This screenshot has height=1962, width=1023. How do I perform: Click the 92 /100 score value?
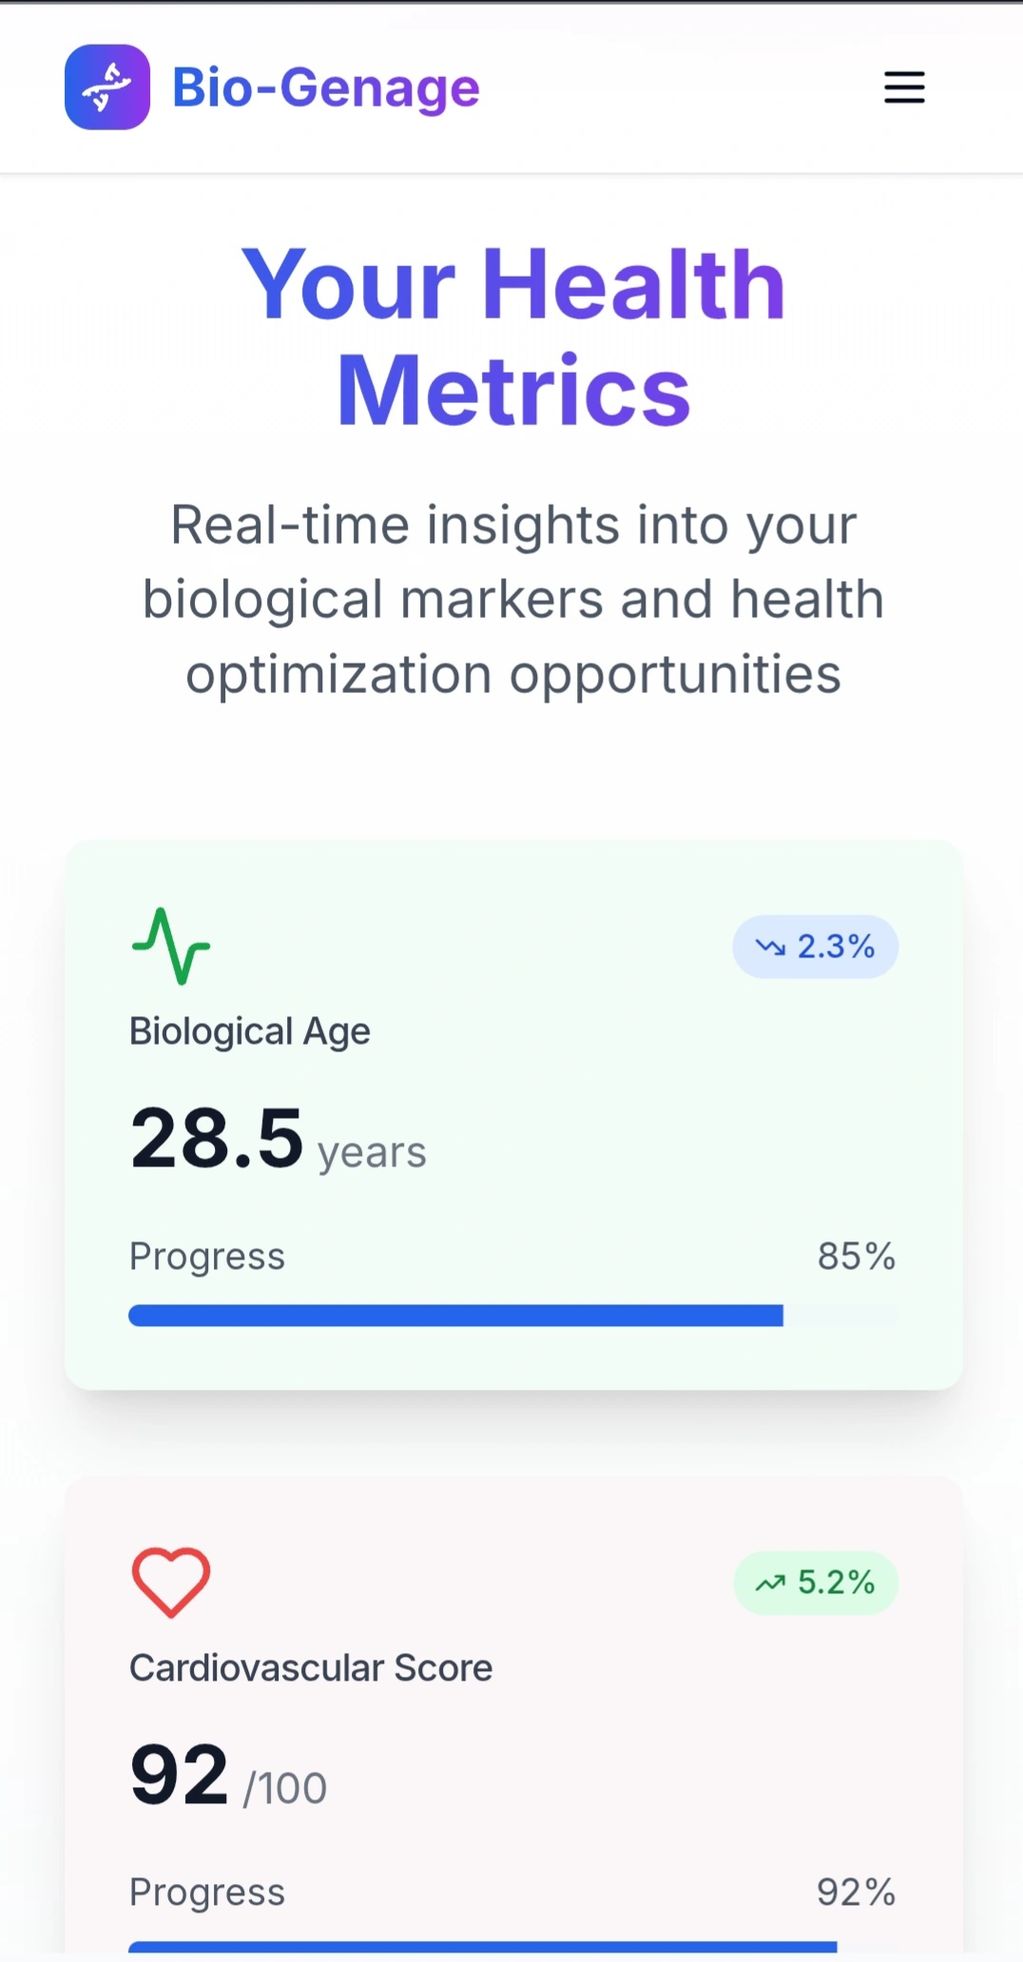coord(228,1777)
